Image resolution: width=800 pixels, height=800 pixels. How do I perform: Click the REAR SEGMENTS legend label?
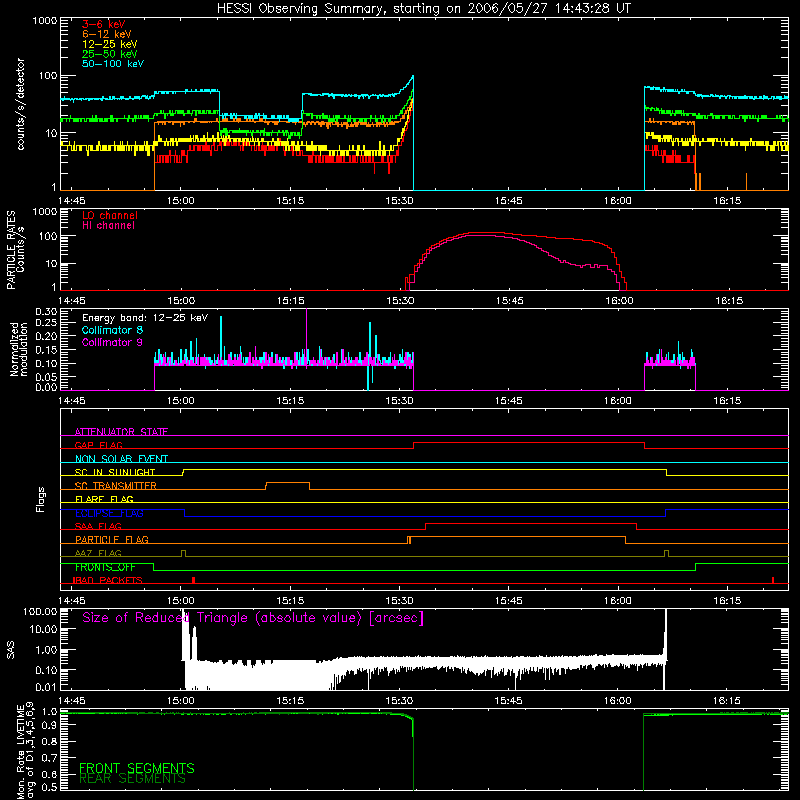coord(132,778)
